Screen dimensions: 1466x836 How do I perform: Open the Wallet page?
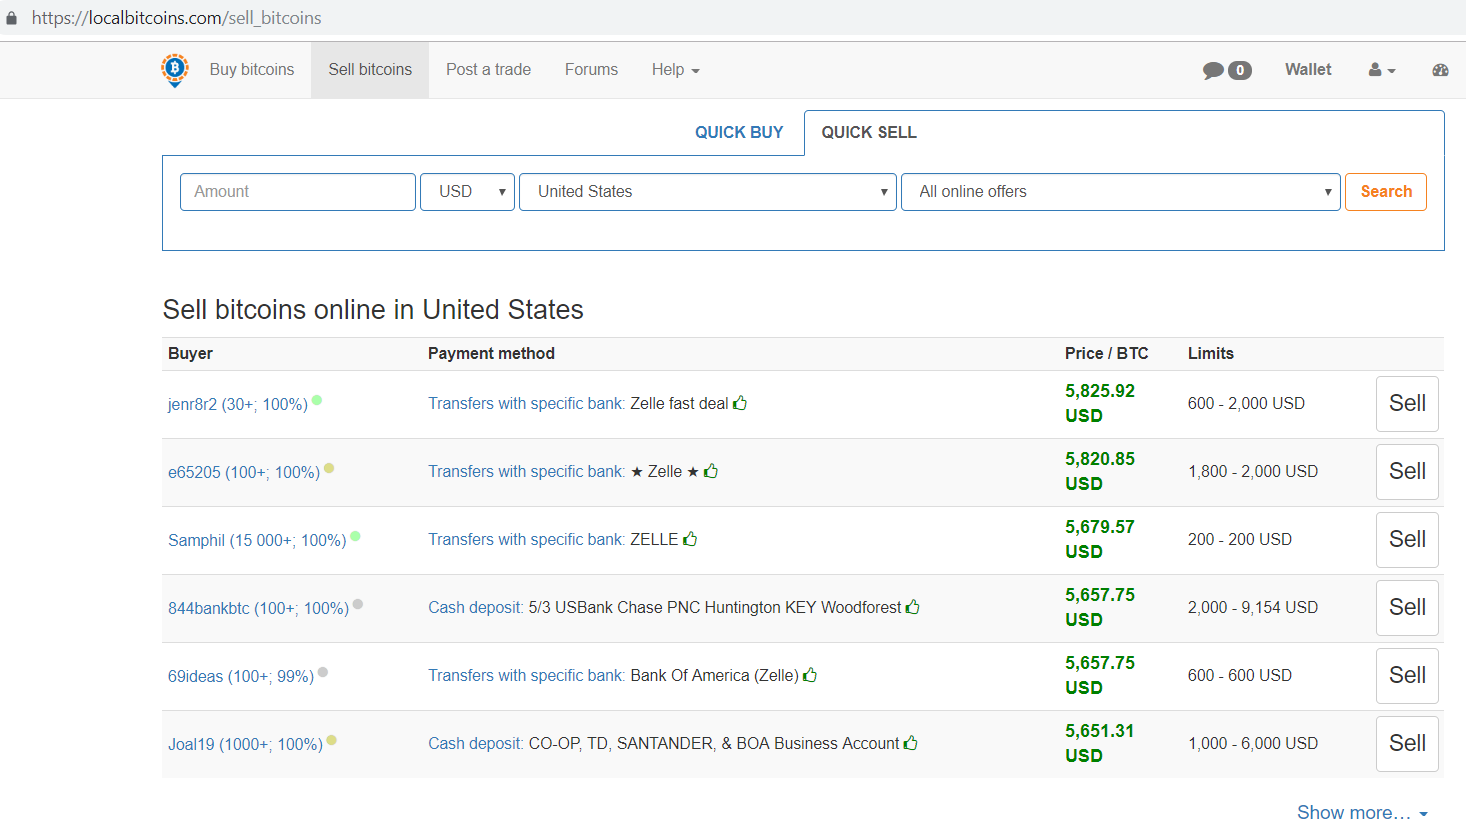point(1308,70)
